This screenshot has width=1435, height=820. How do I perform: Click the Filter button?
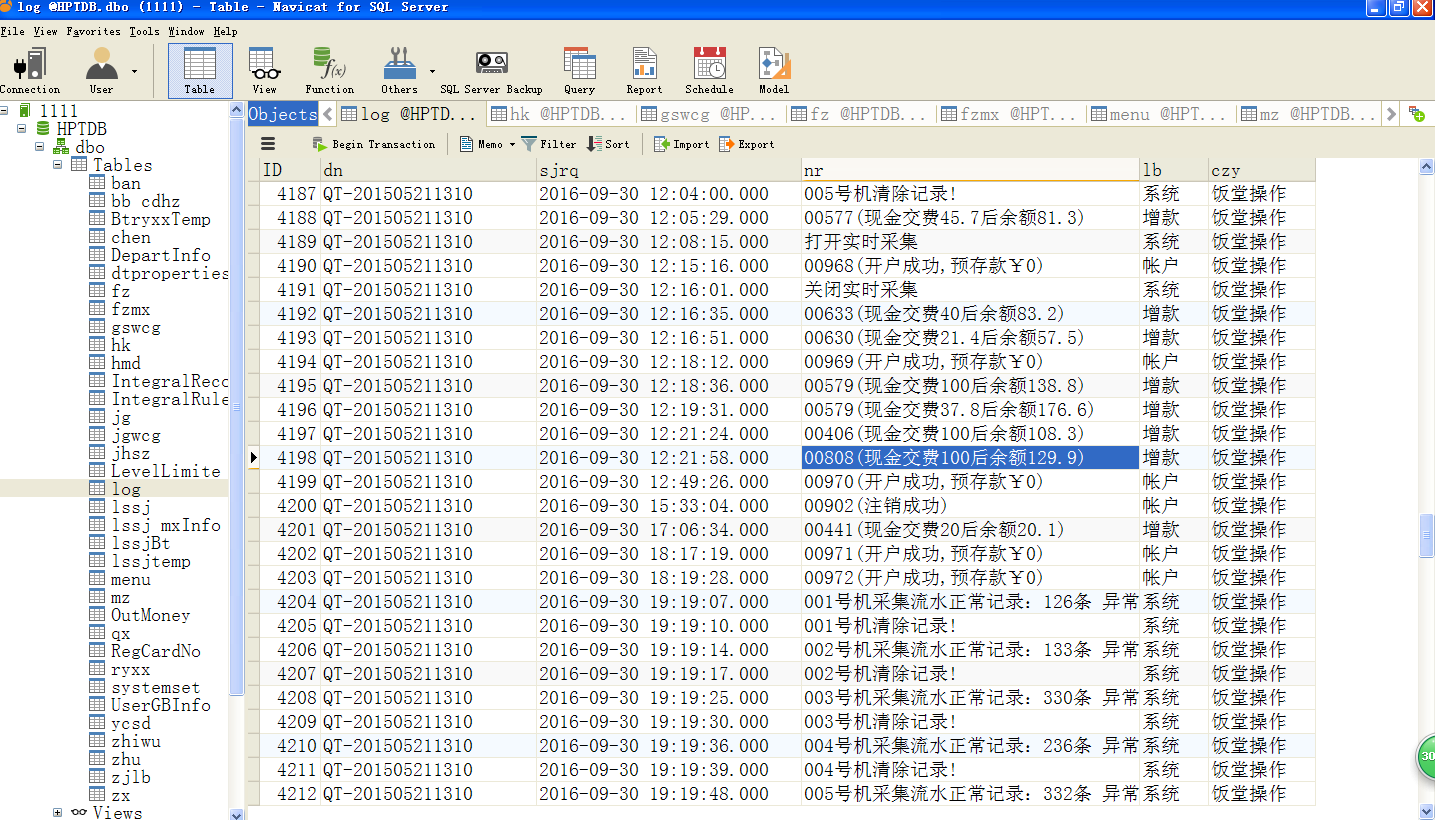(549, 144)
